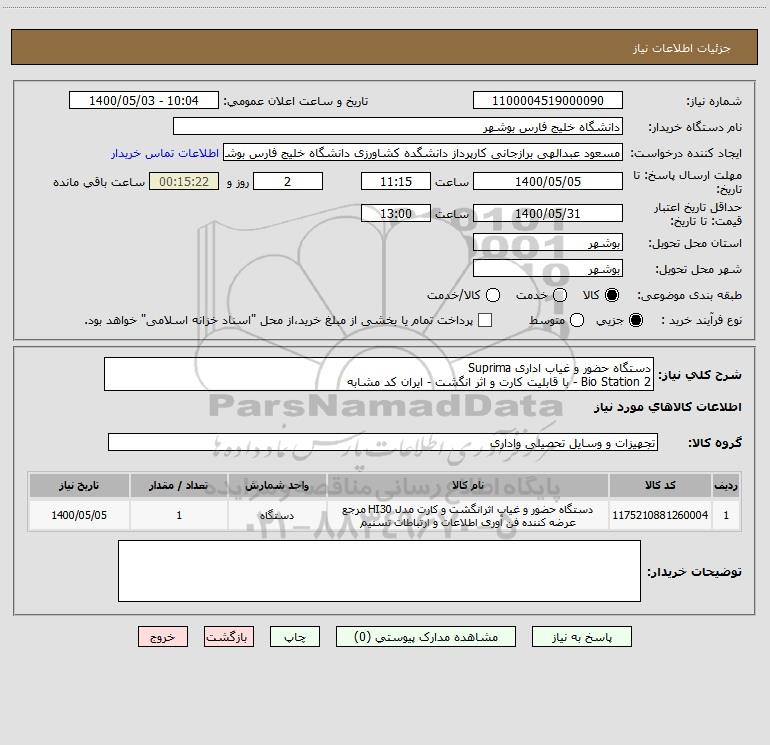This screenshot has width=770, height=745.
Task: Click the واحد شمارش column header
Action: pos(277,485)
